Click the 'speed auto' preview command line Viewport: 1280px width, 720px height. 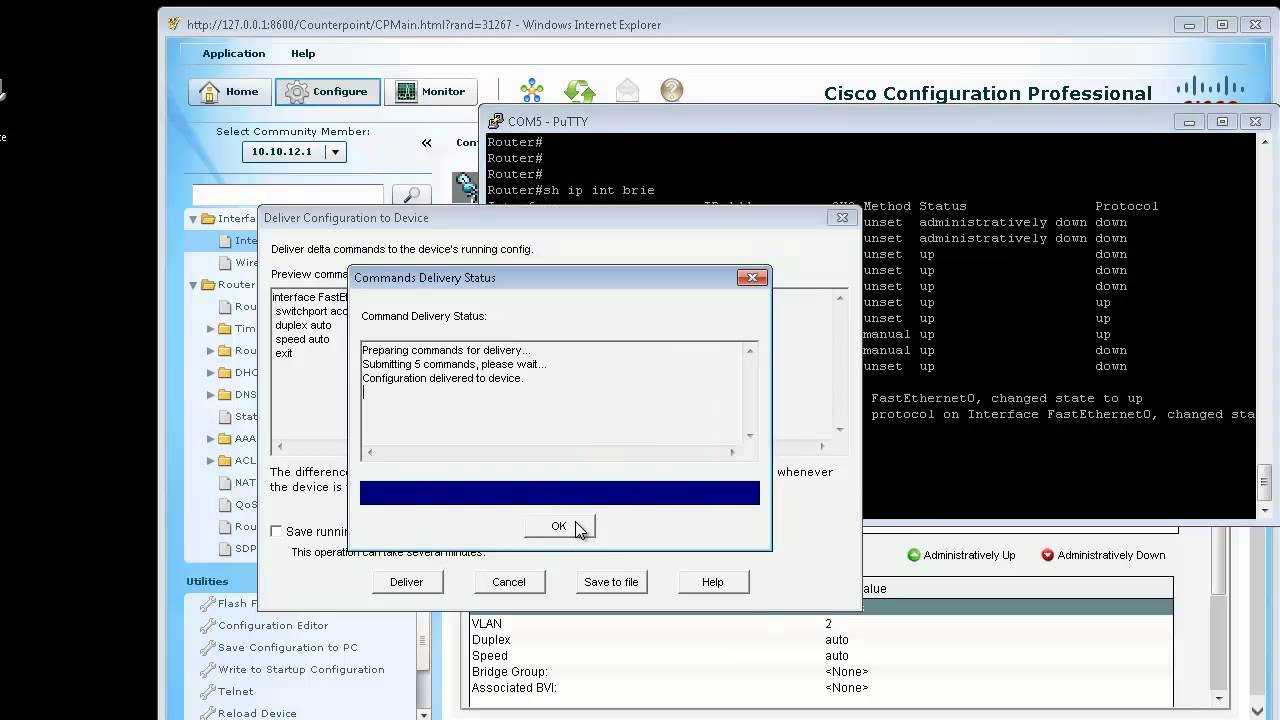point(302,339)
